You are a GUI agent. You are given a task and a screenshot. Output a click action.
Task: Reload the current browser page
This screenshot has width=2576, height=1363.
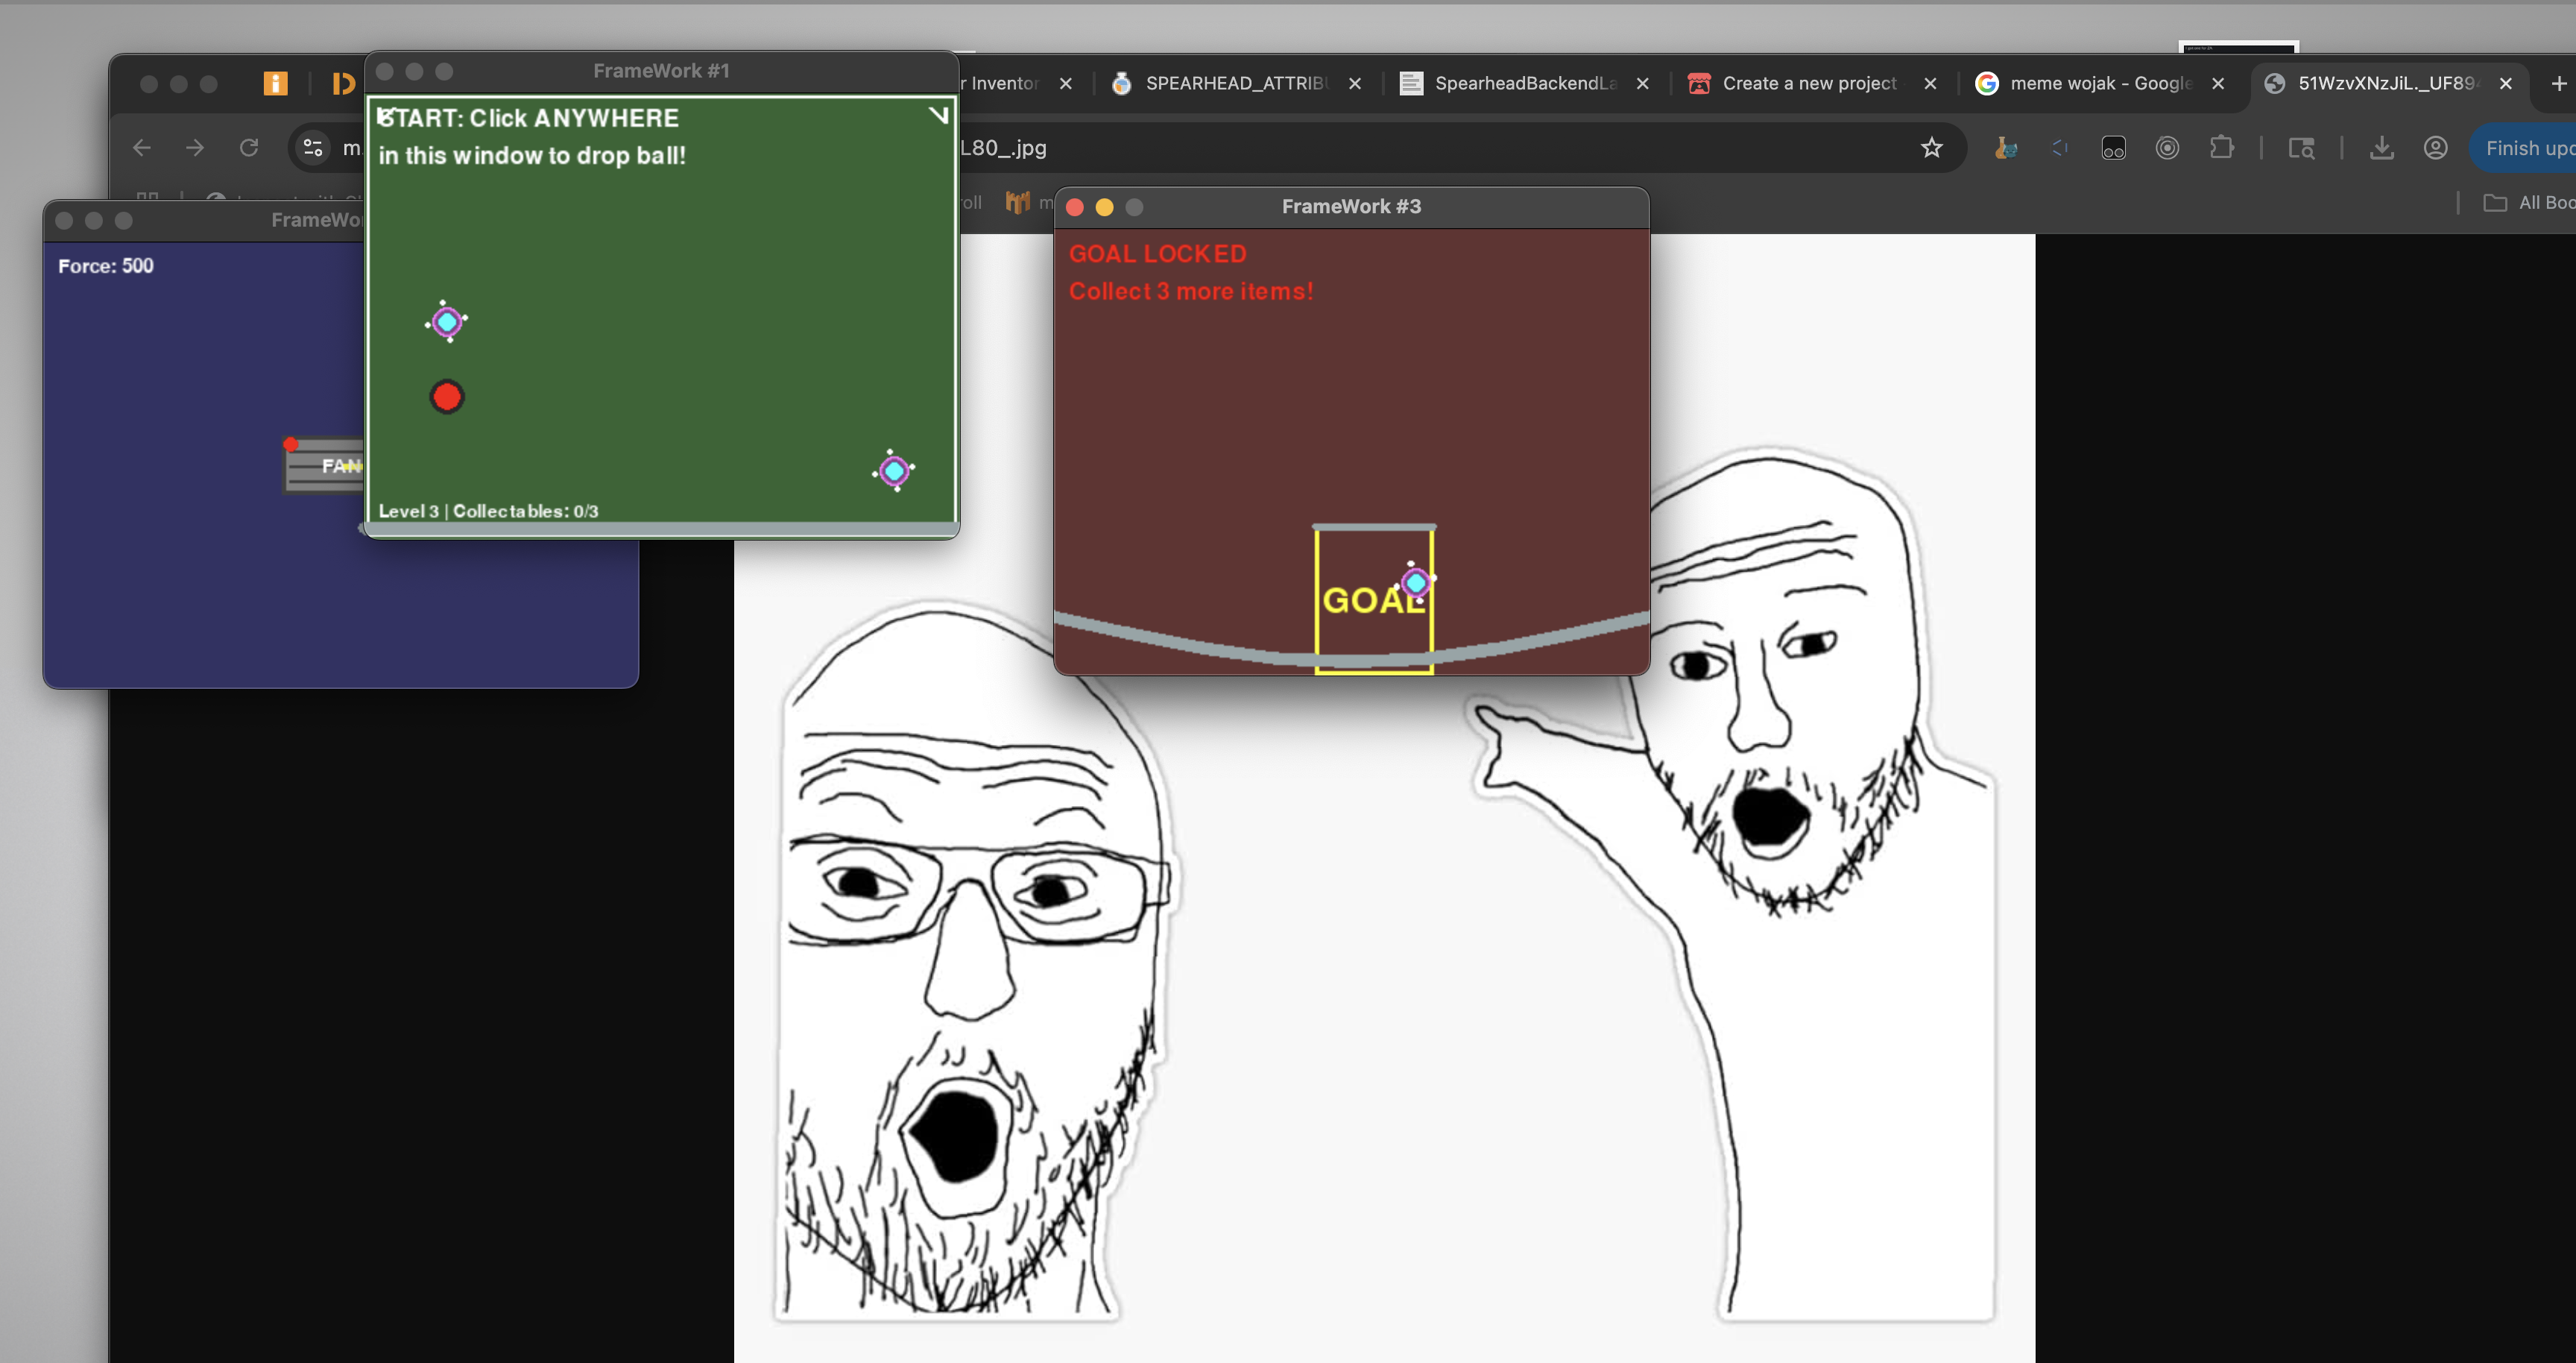click(249, 148)
